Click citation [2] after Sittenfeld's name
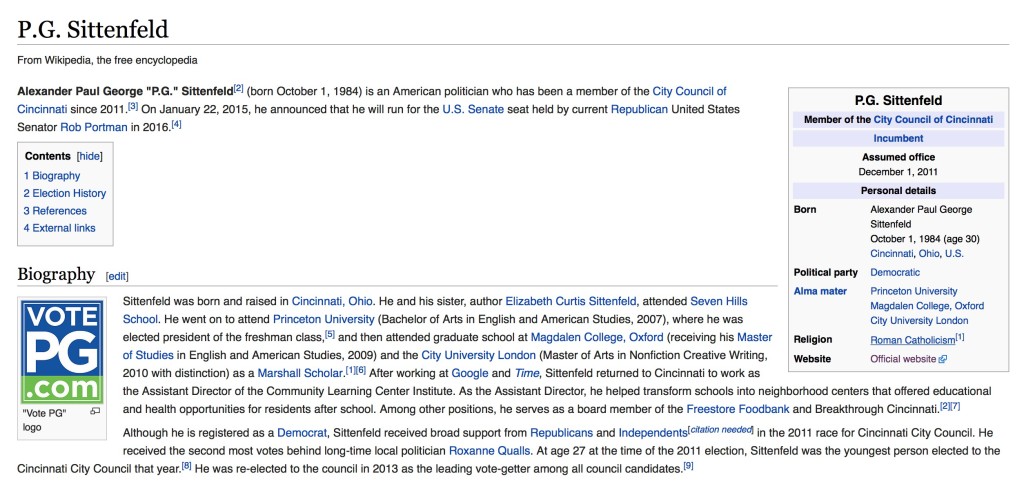This screenshot has width=1024, height=491. pos(238,88)
